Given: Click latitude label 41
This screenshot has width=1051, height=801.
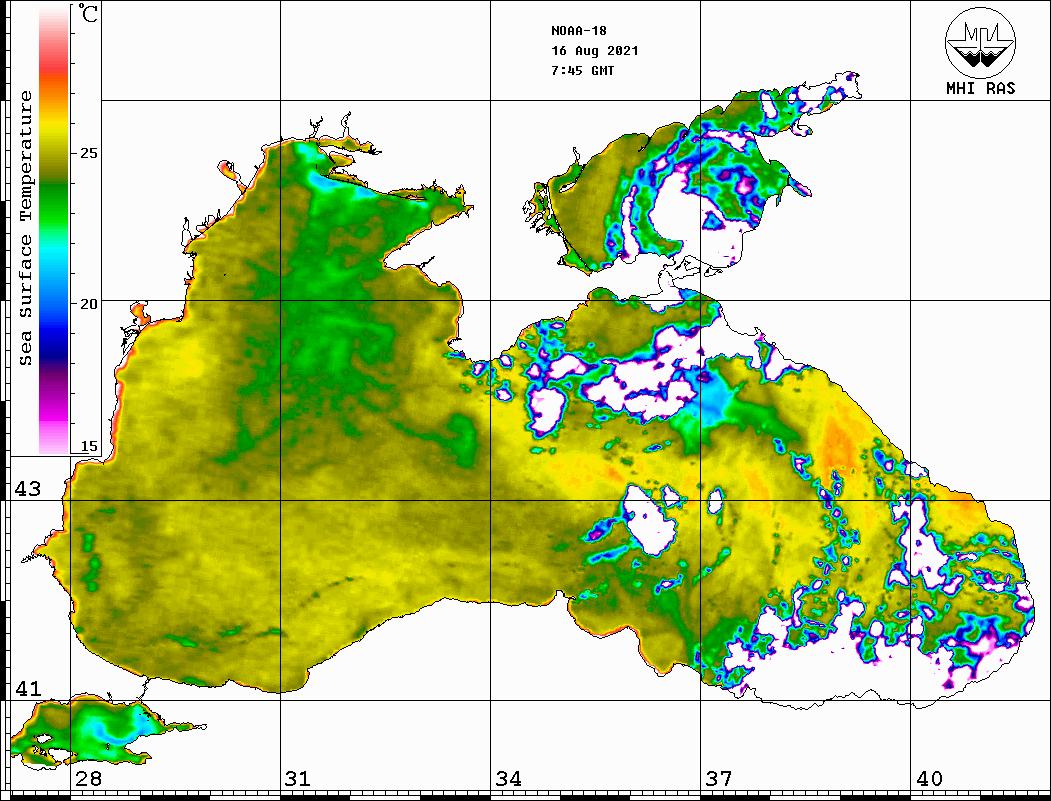Looking at the screenshot, I should pos(27,689).
